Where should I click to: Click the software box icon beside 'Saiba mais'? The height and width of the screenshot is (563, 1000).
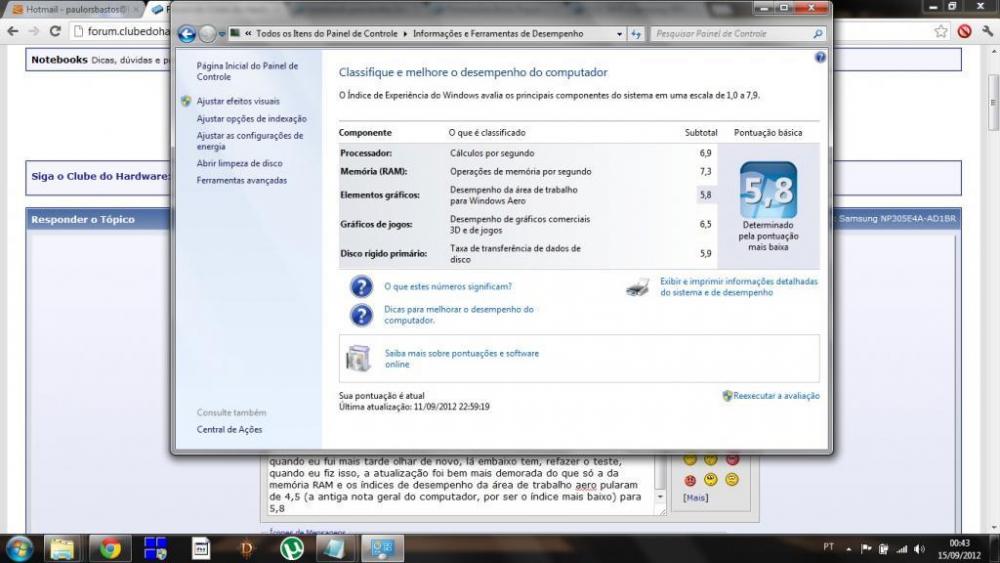tap(358, 358)
